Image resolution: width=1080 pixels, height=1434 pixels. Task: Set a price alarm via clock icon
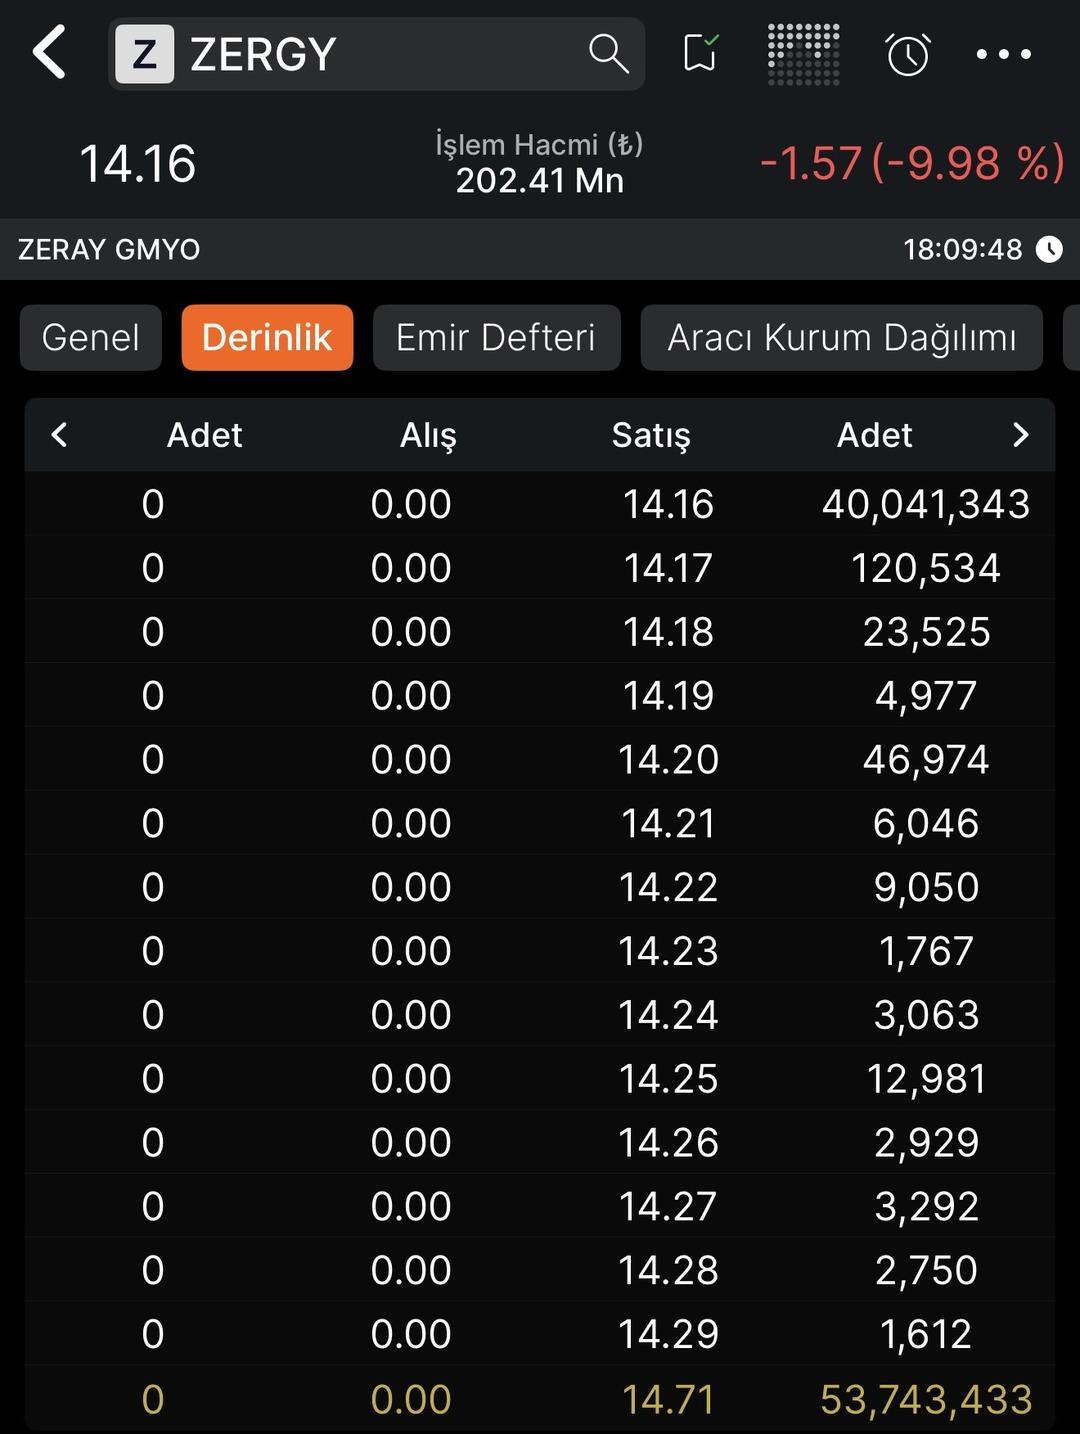coord(908,54)
